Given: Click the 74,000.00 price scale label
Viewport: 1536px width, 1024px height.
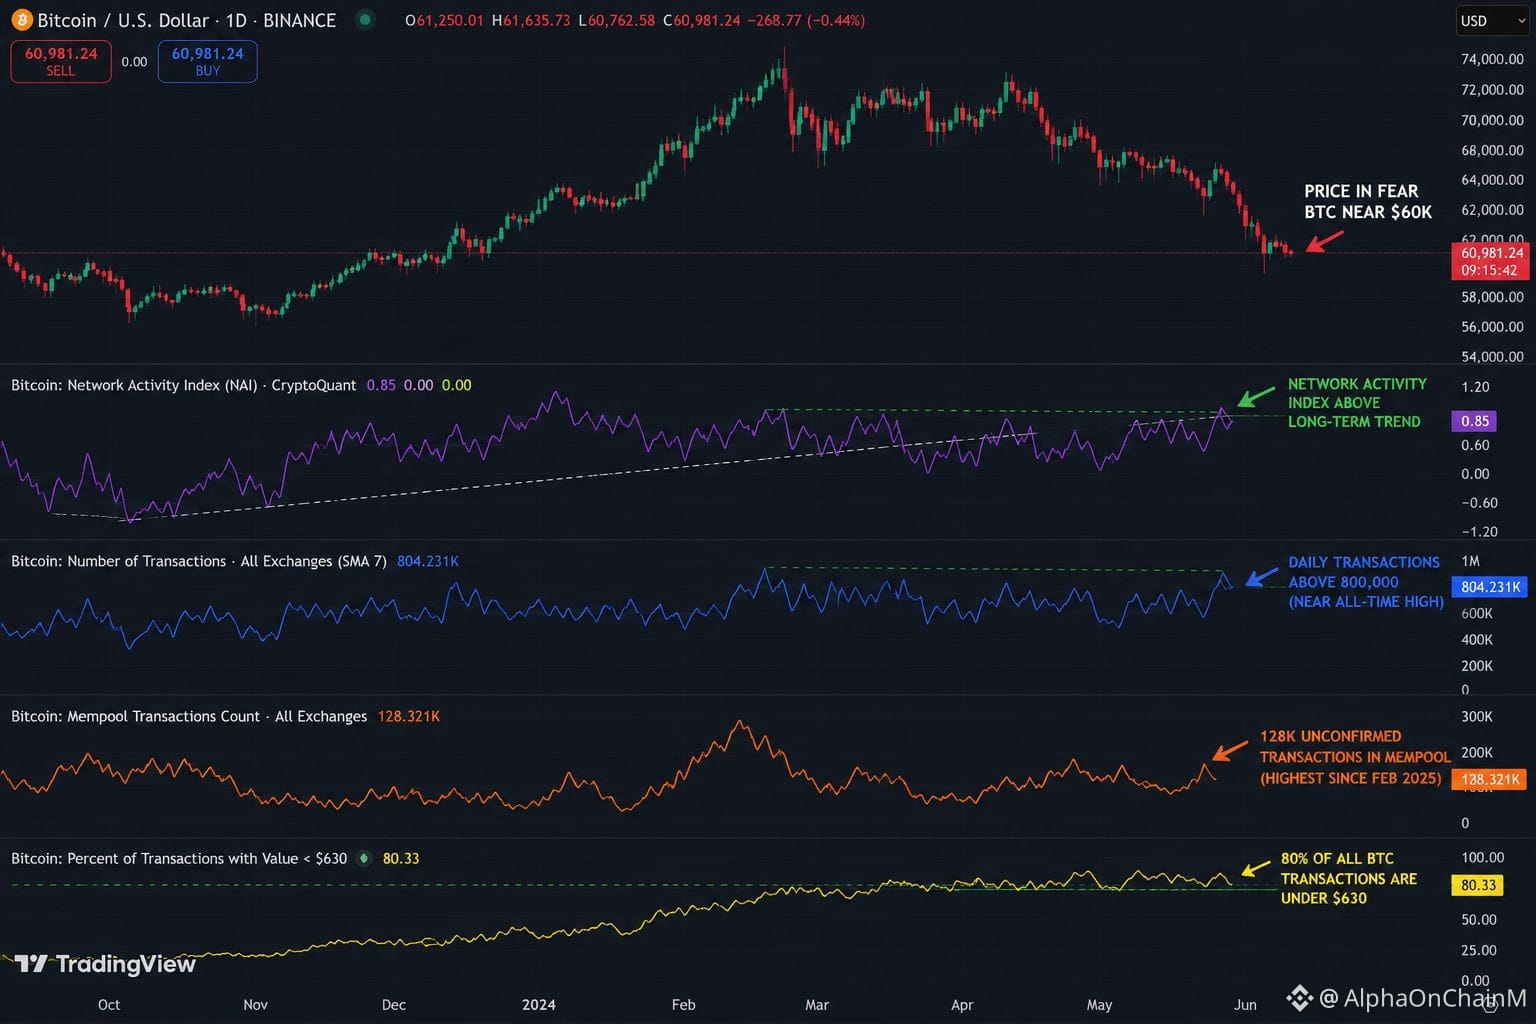Looking at the screenshot, I should (x=1492, y=59).
